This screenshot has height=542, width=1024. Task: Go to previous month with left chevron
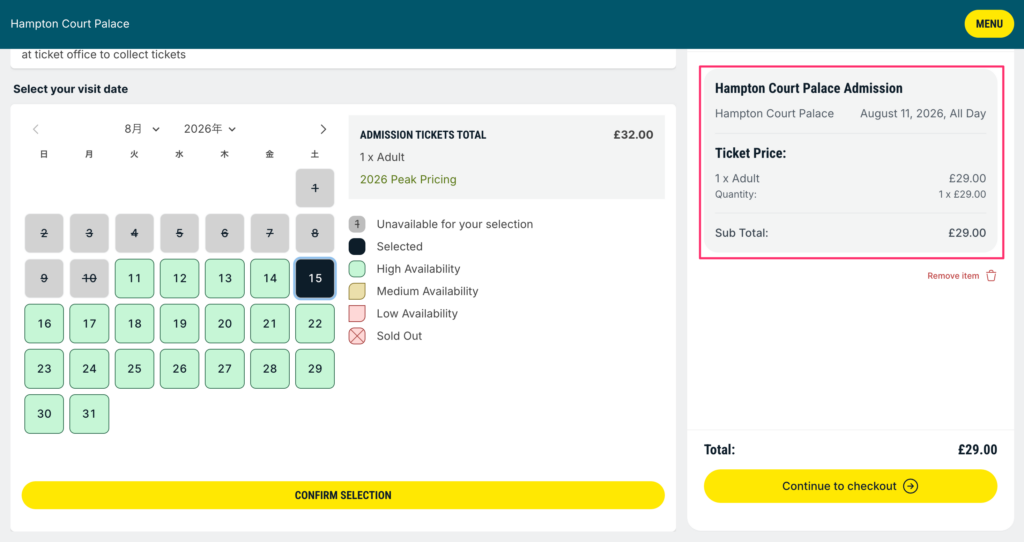point(36,129)
